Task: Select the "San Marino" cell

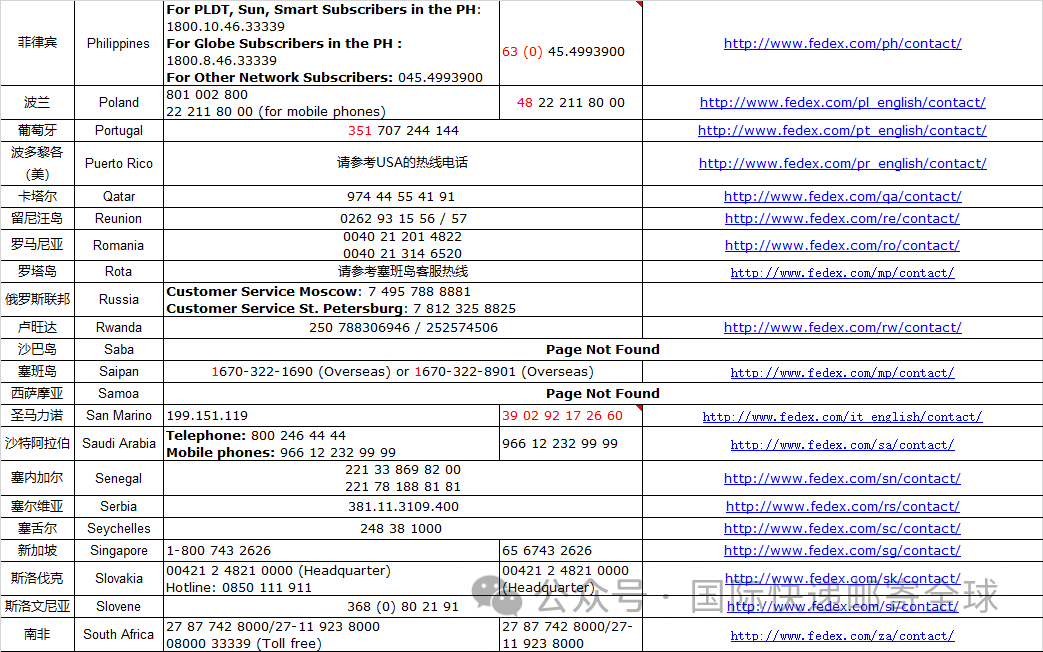Action: tap(118, 415)
